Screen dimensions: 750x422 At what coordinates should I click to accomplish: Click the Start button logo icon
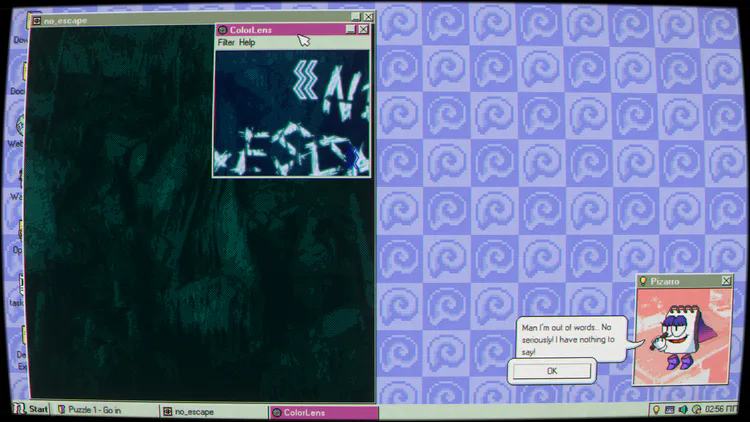(19, 409)
